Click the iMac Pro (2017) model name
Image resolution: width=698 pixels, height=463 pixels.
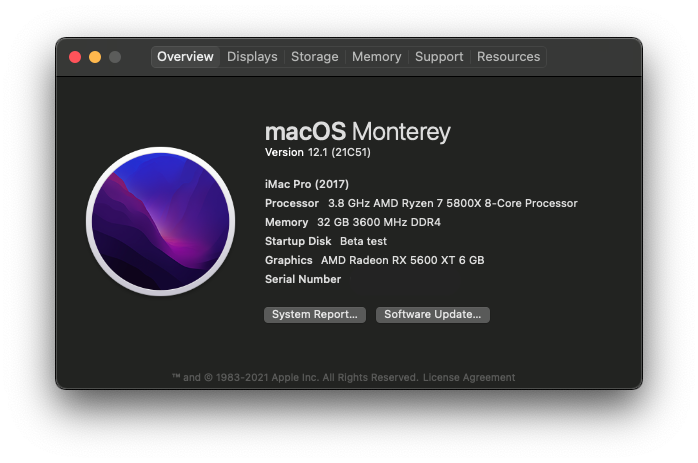[x=306, y=184]
